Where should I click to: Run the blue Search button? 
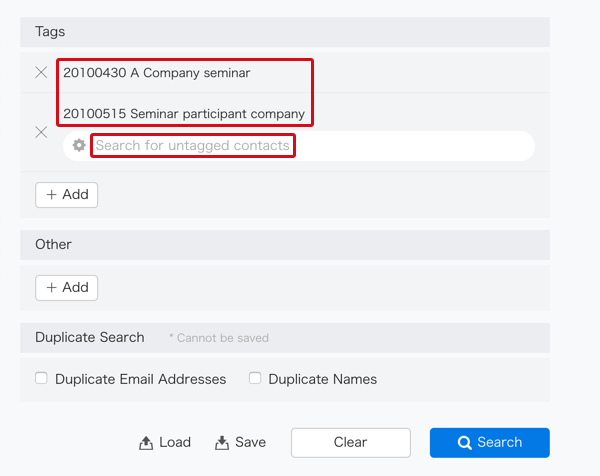pyautogui.click(x=490, y=443)
